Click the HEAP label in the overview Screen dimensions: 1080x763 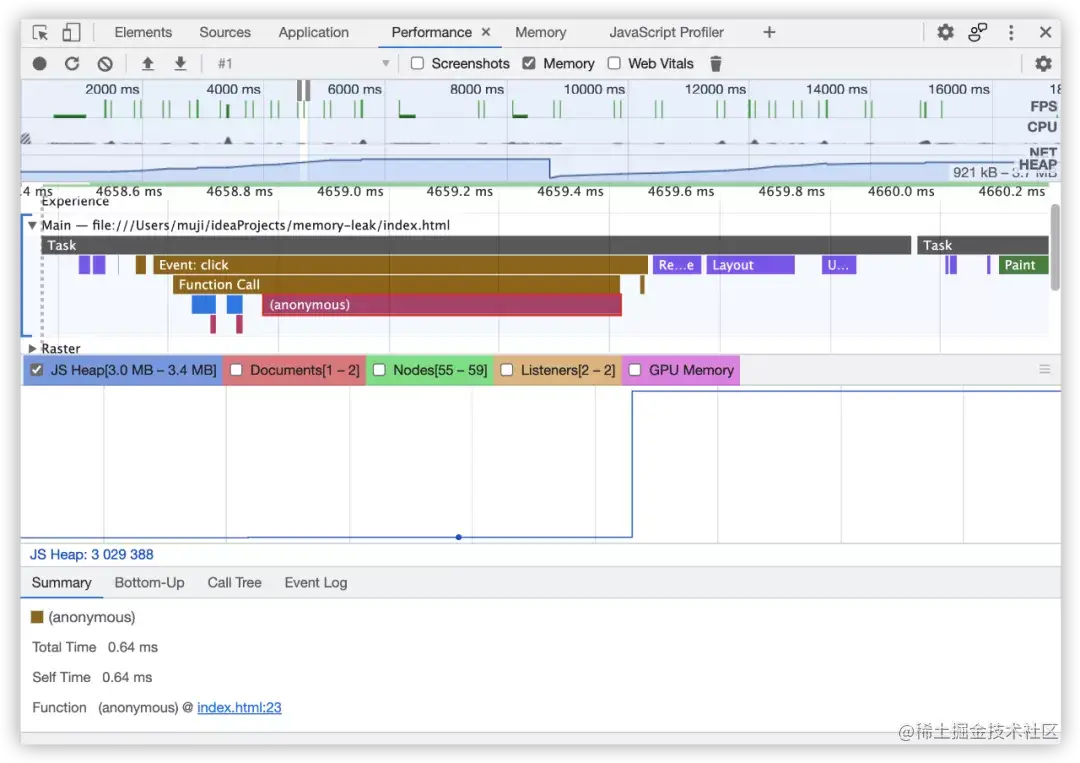(x=1037, y=165)
